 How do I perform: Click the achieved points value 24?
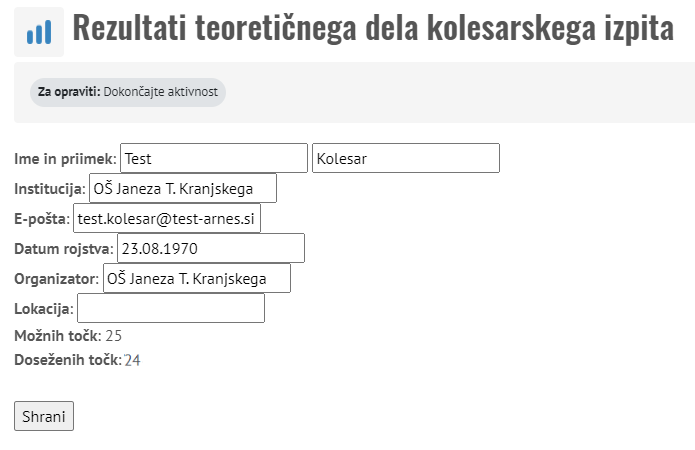pos(132,360)
